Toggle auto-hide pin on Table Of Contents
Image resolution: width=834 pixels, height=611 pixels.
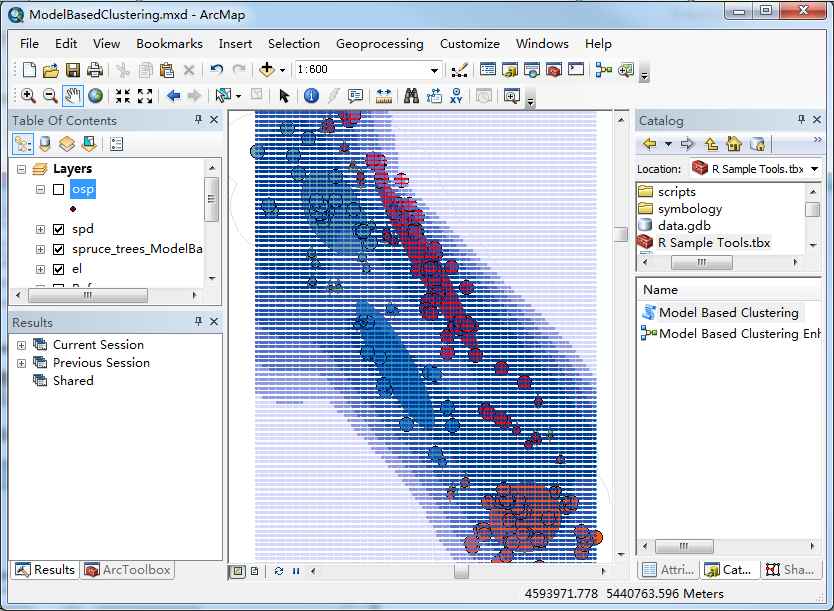(198, 120)
